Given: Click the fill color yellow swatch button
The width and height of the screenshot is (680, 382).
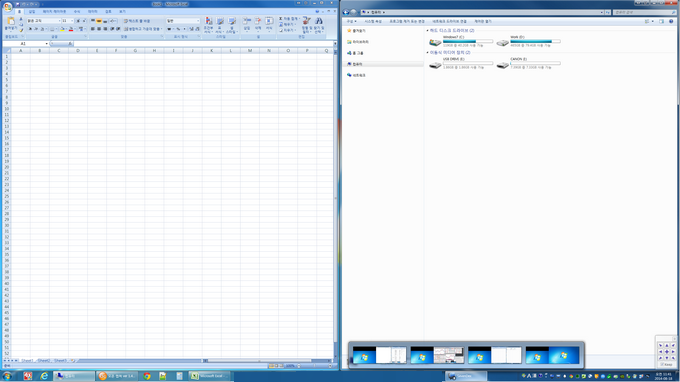Looking at the screenshot, I should click(62, 29).
